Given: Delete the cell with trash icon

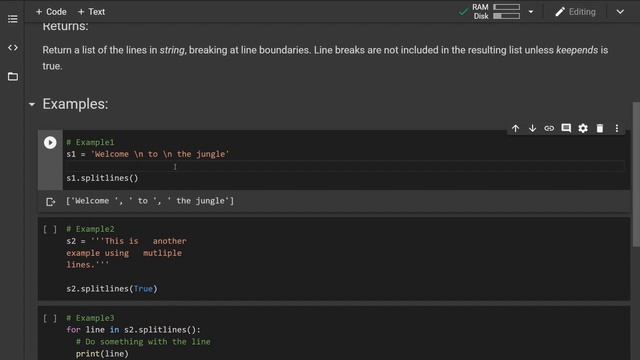Looking at the screenshot, I should click(600, 128).
